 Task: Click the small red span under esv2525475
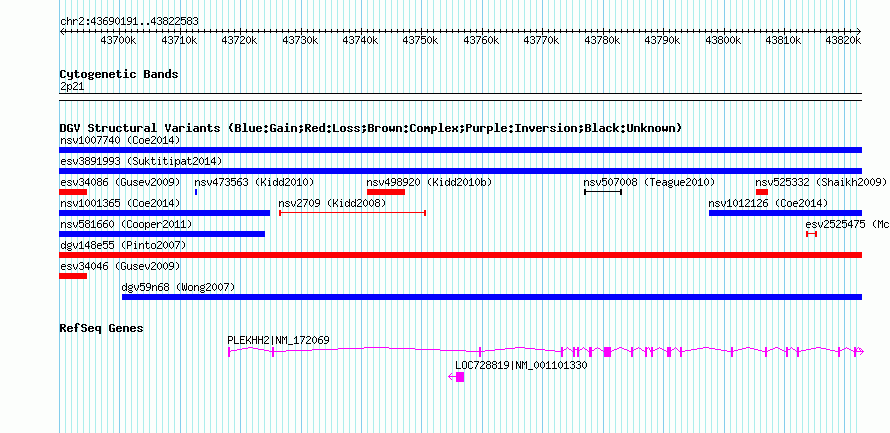tap(812, 234)
